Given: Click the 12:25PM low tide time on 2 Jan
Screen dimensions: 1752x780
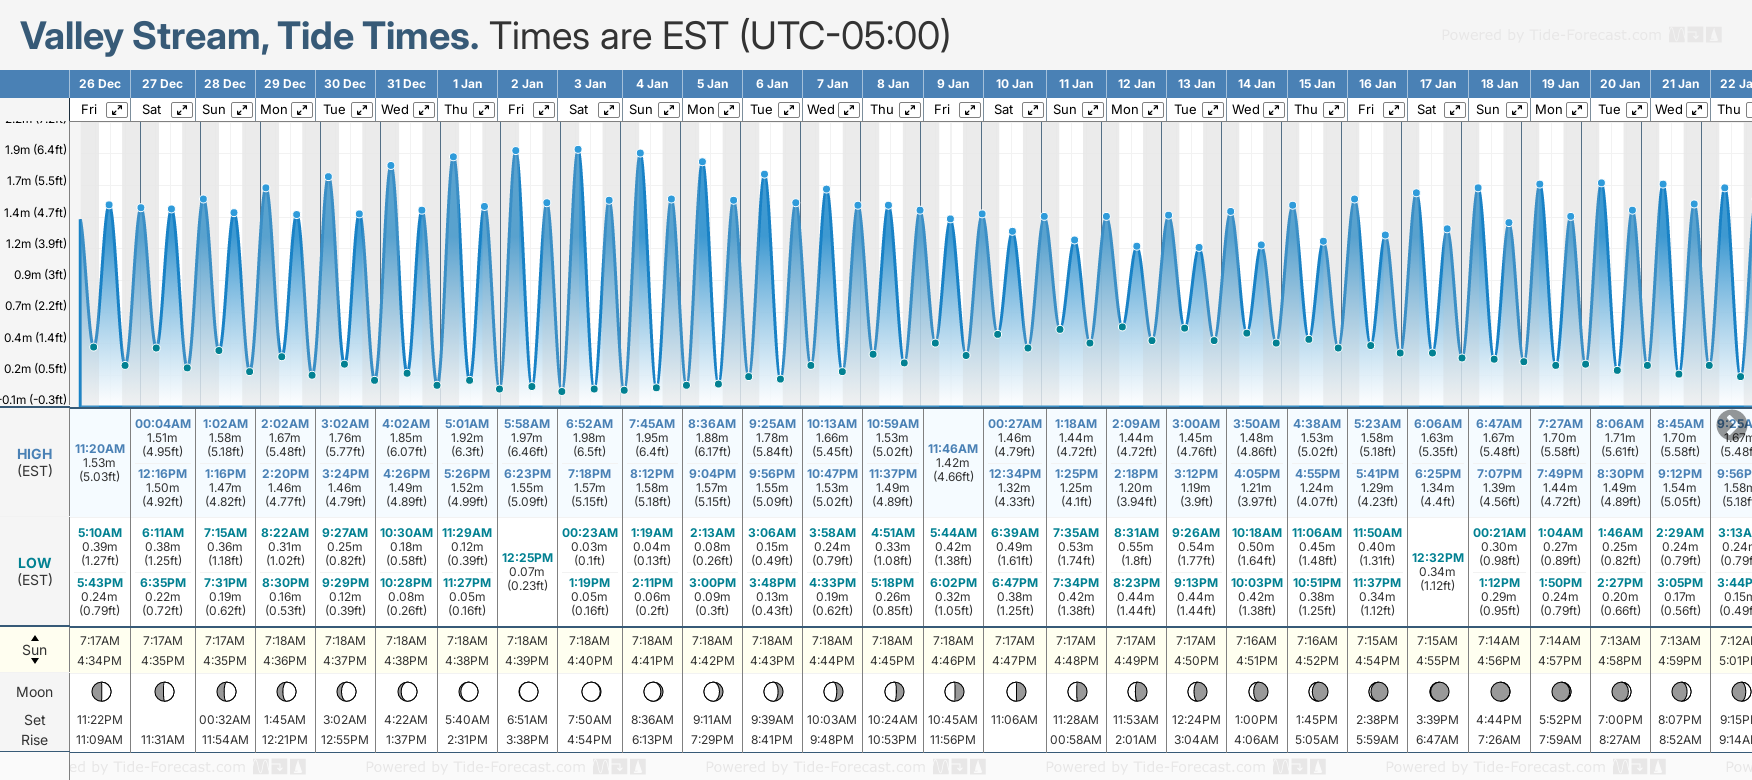Looking at the screenshot, I should pyautogui.click(x=527, y=557).
